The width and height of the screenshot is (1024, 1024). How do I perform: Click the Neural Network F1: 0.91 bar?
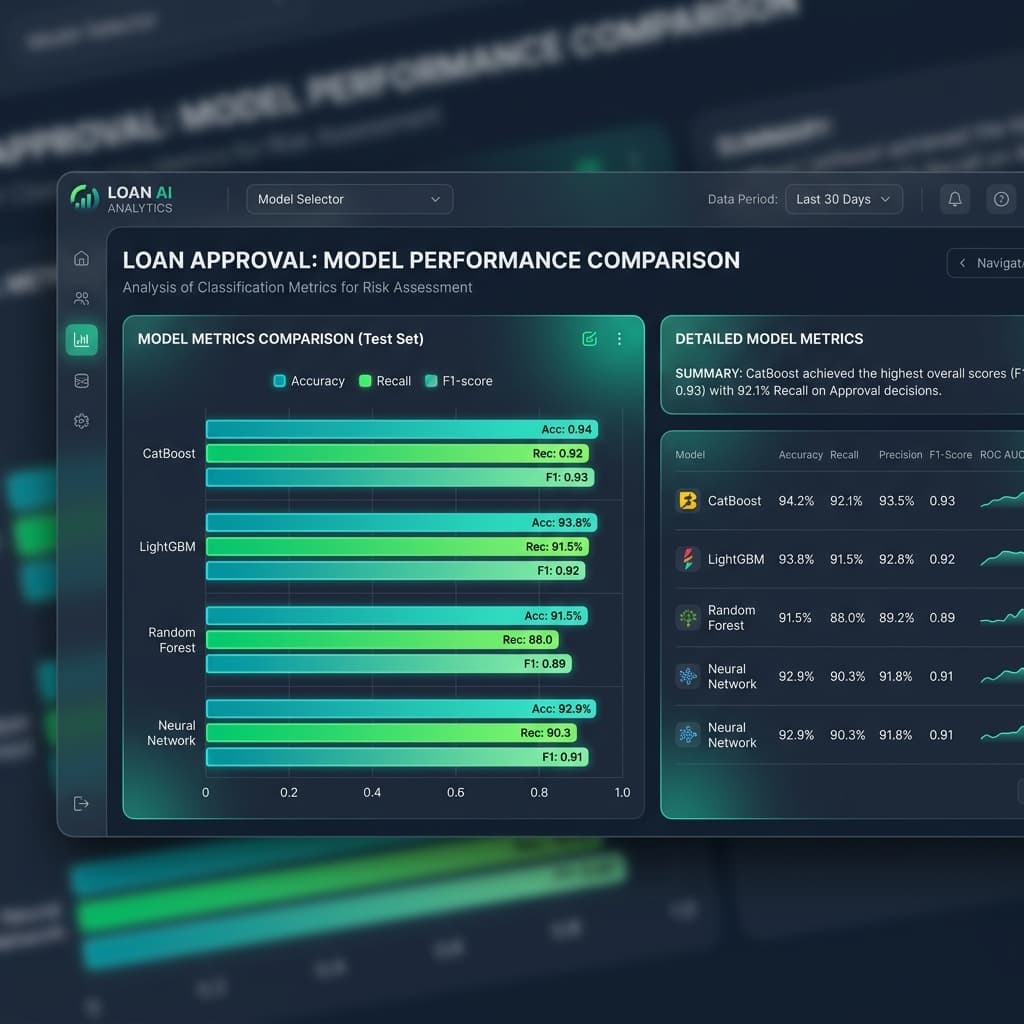click(397, 757)
